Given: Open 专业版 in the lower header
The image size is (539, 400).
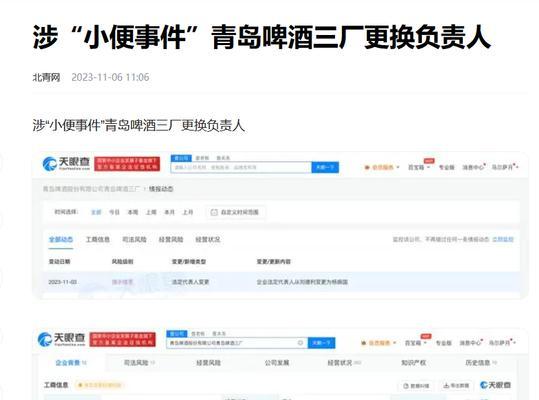Looking at the screenshot, I should point(443,343).
